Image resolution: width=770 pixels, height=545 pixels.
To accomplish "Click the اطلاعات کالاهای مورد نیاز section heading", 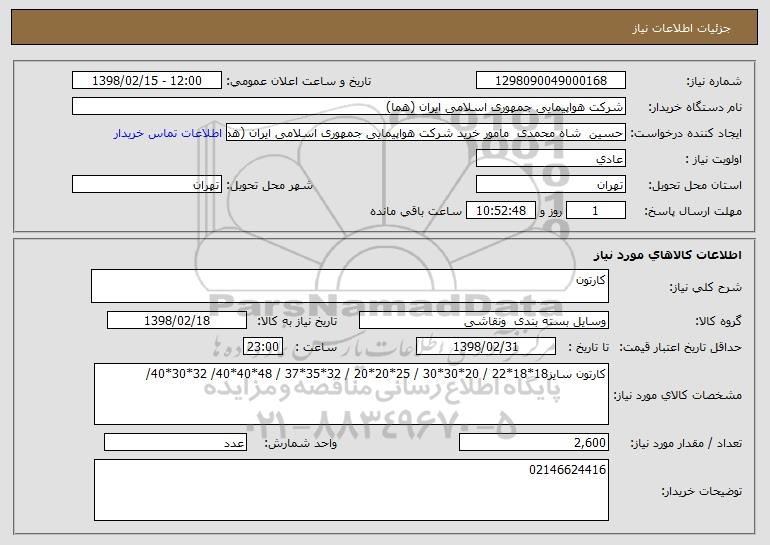I will click(667, 255).
